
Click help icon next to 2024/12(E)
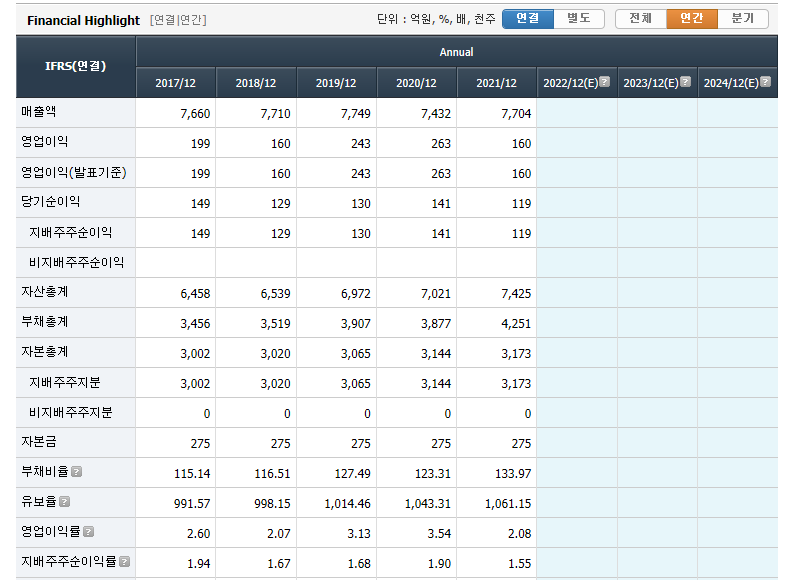[x=765, y=82]
